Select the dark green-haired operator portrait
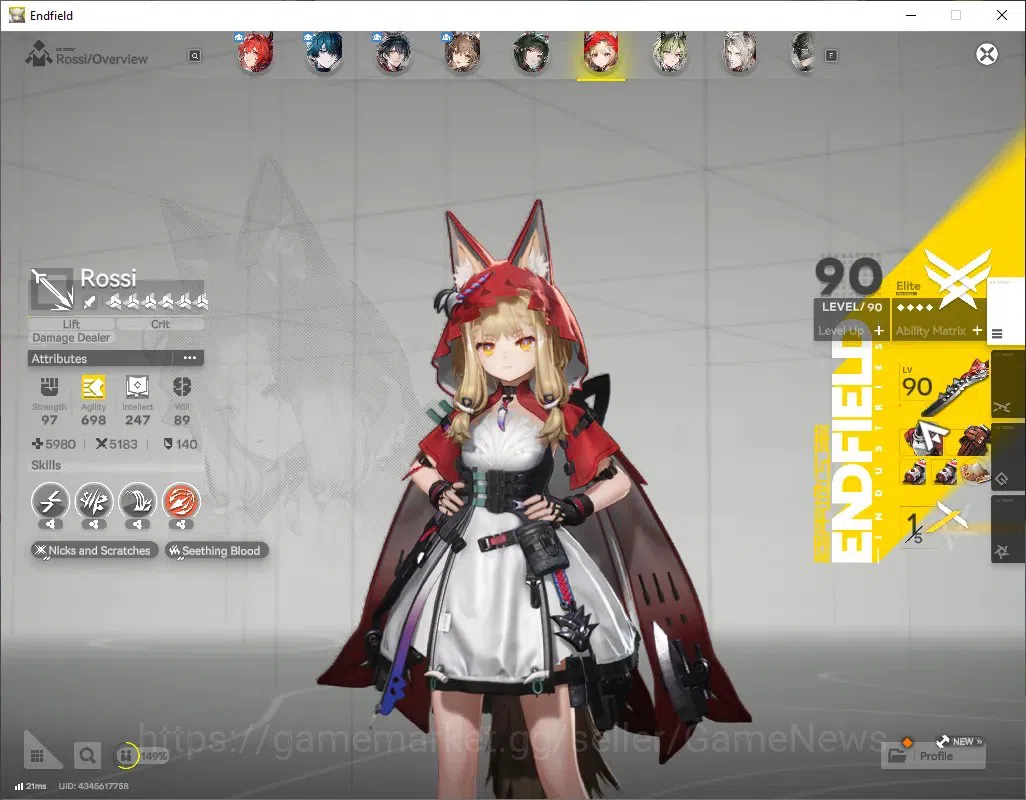 point(531,54)
